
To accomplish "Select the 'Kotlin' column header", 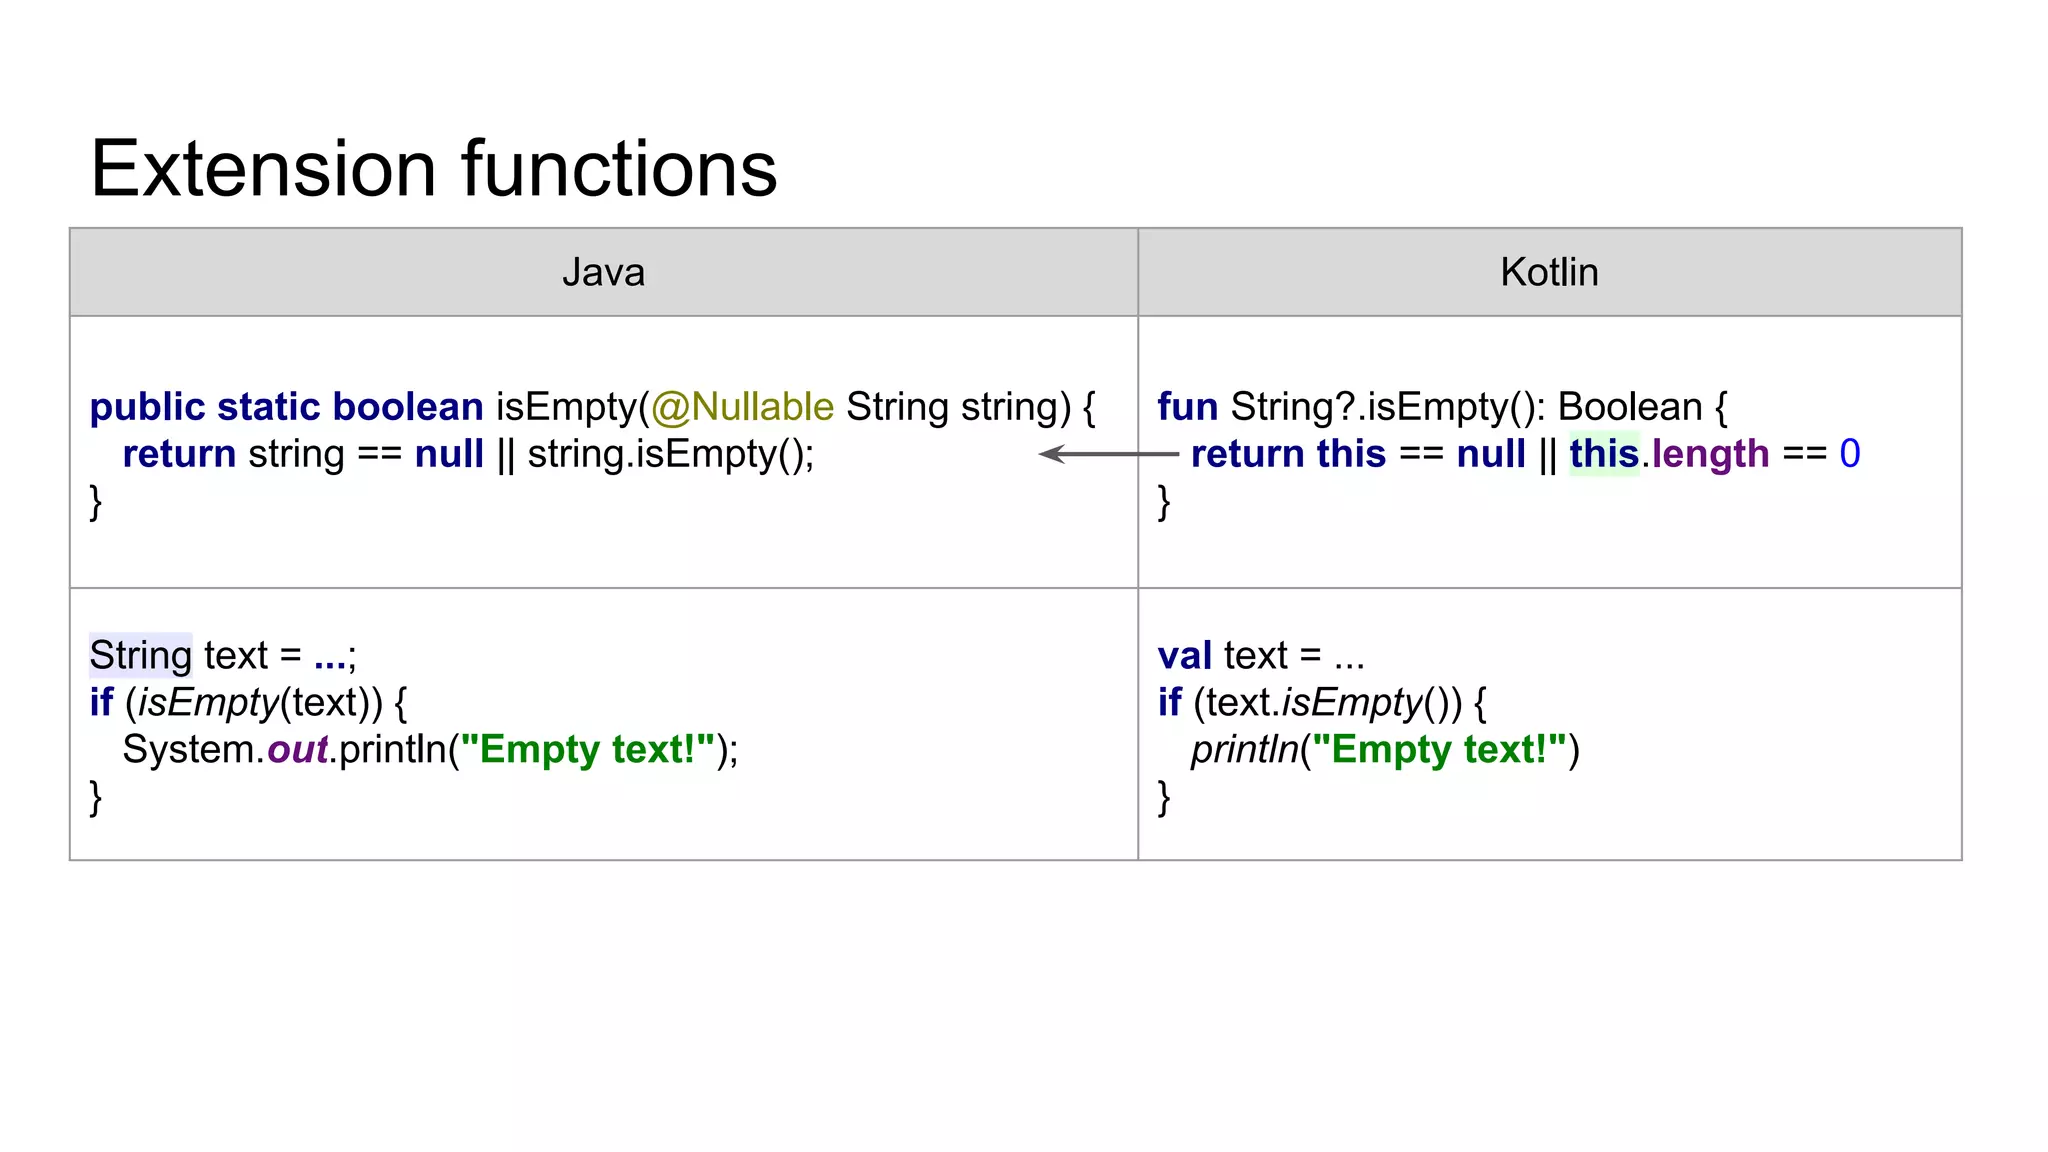I will pos(1549,272).
